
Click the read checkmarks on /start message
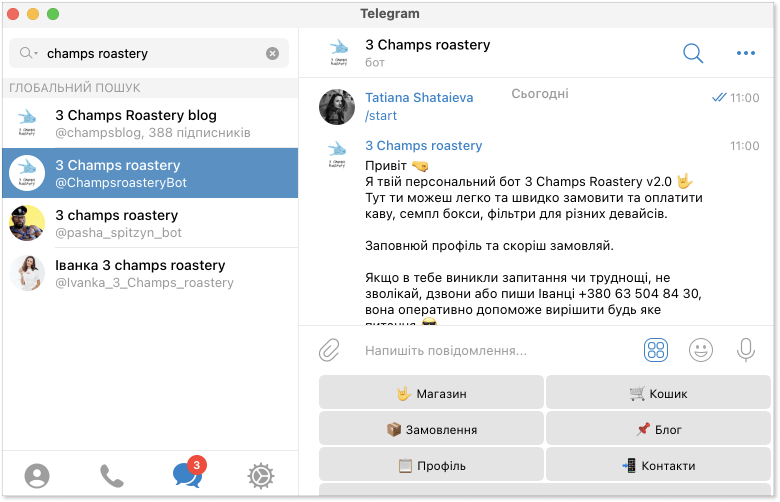click(719, 98)
